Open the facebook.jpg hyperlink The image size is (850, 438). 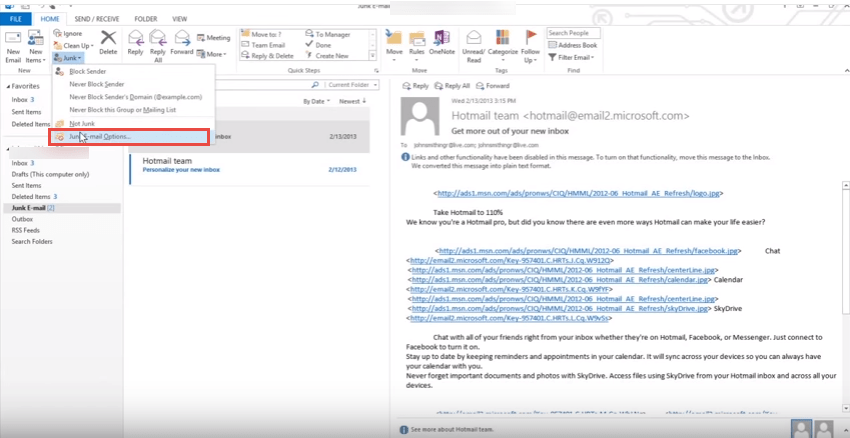[588, 251]
